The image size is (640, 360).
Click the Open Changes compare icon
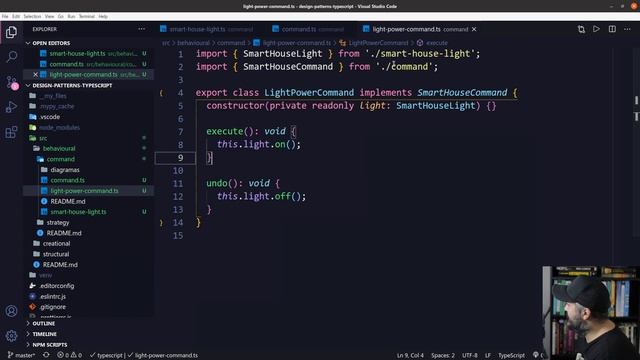point(581,29)
